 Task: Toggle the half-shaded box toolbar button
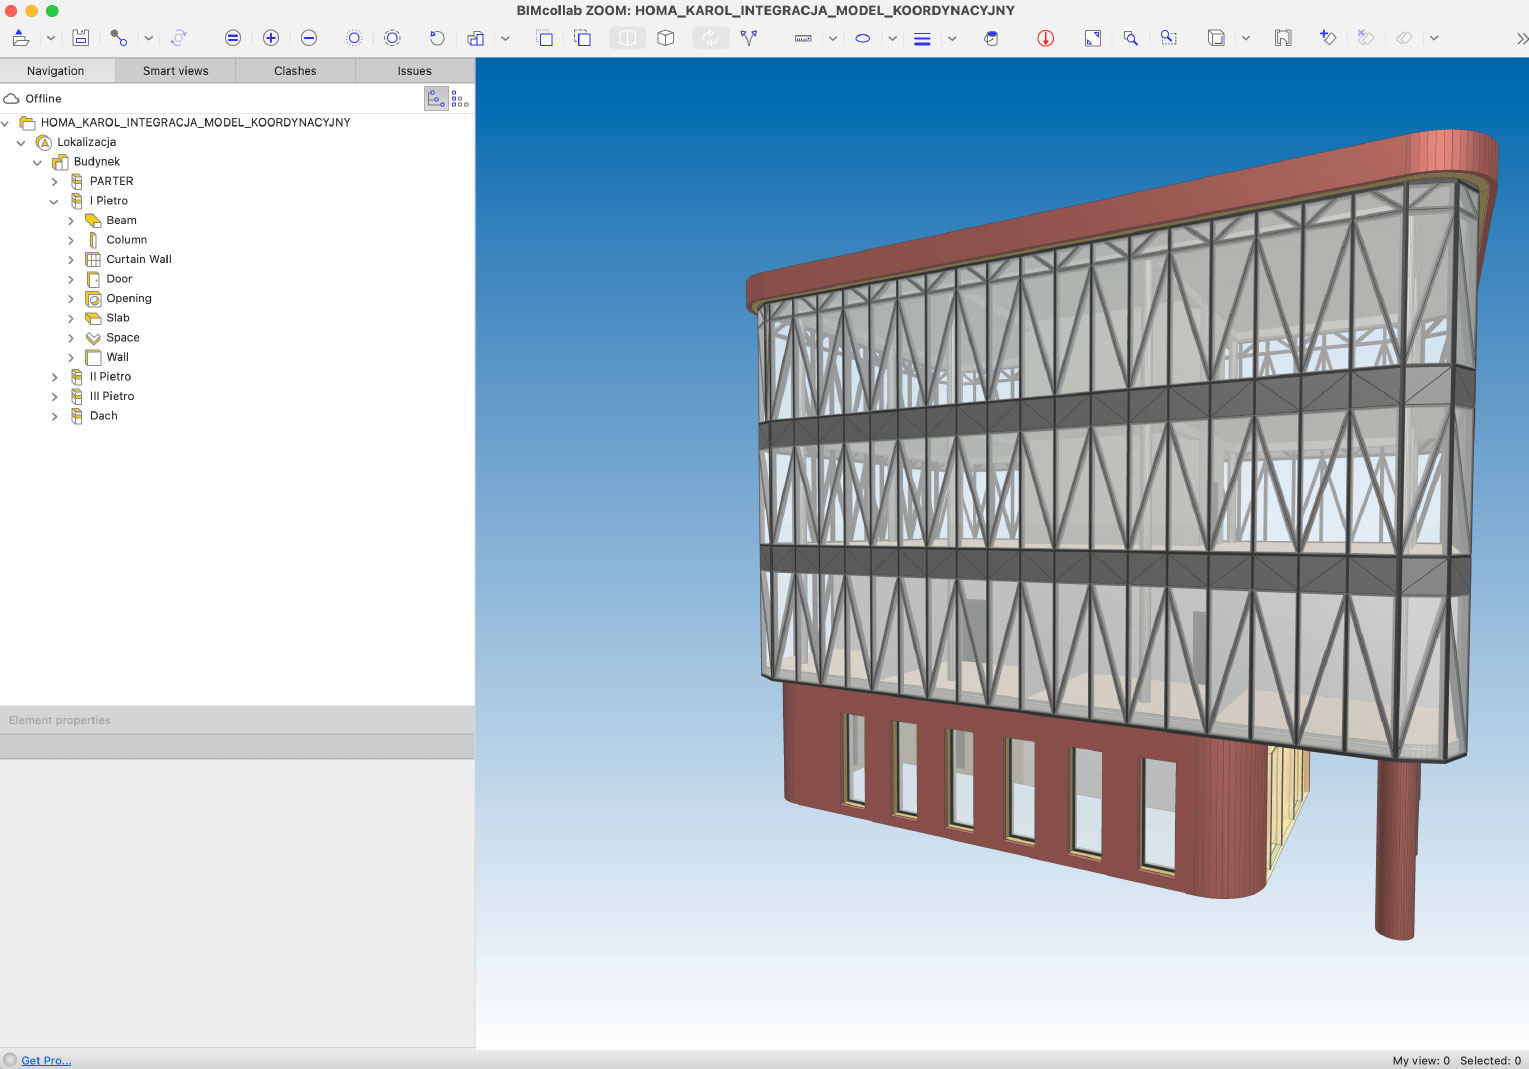tap(627, 38)
